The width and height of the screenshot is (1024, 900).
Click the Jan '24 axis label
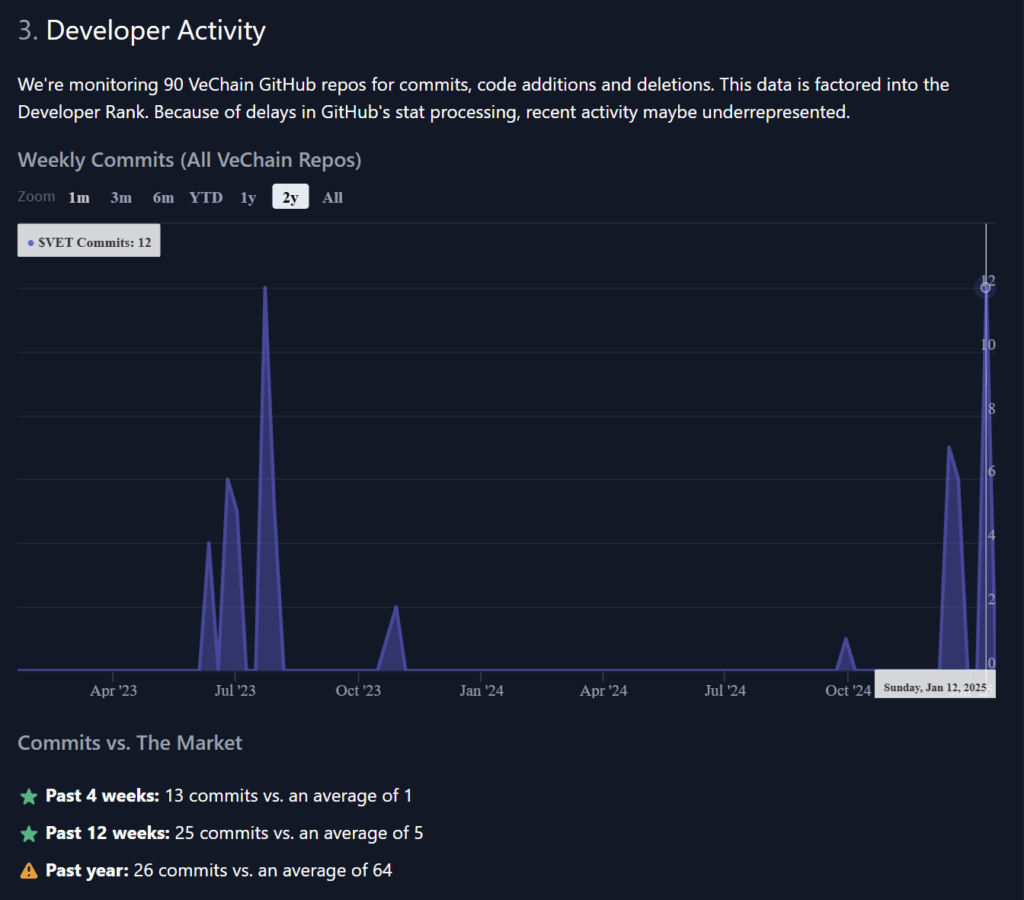[482, 691]
